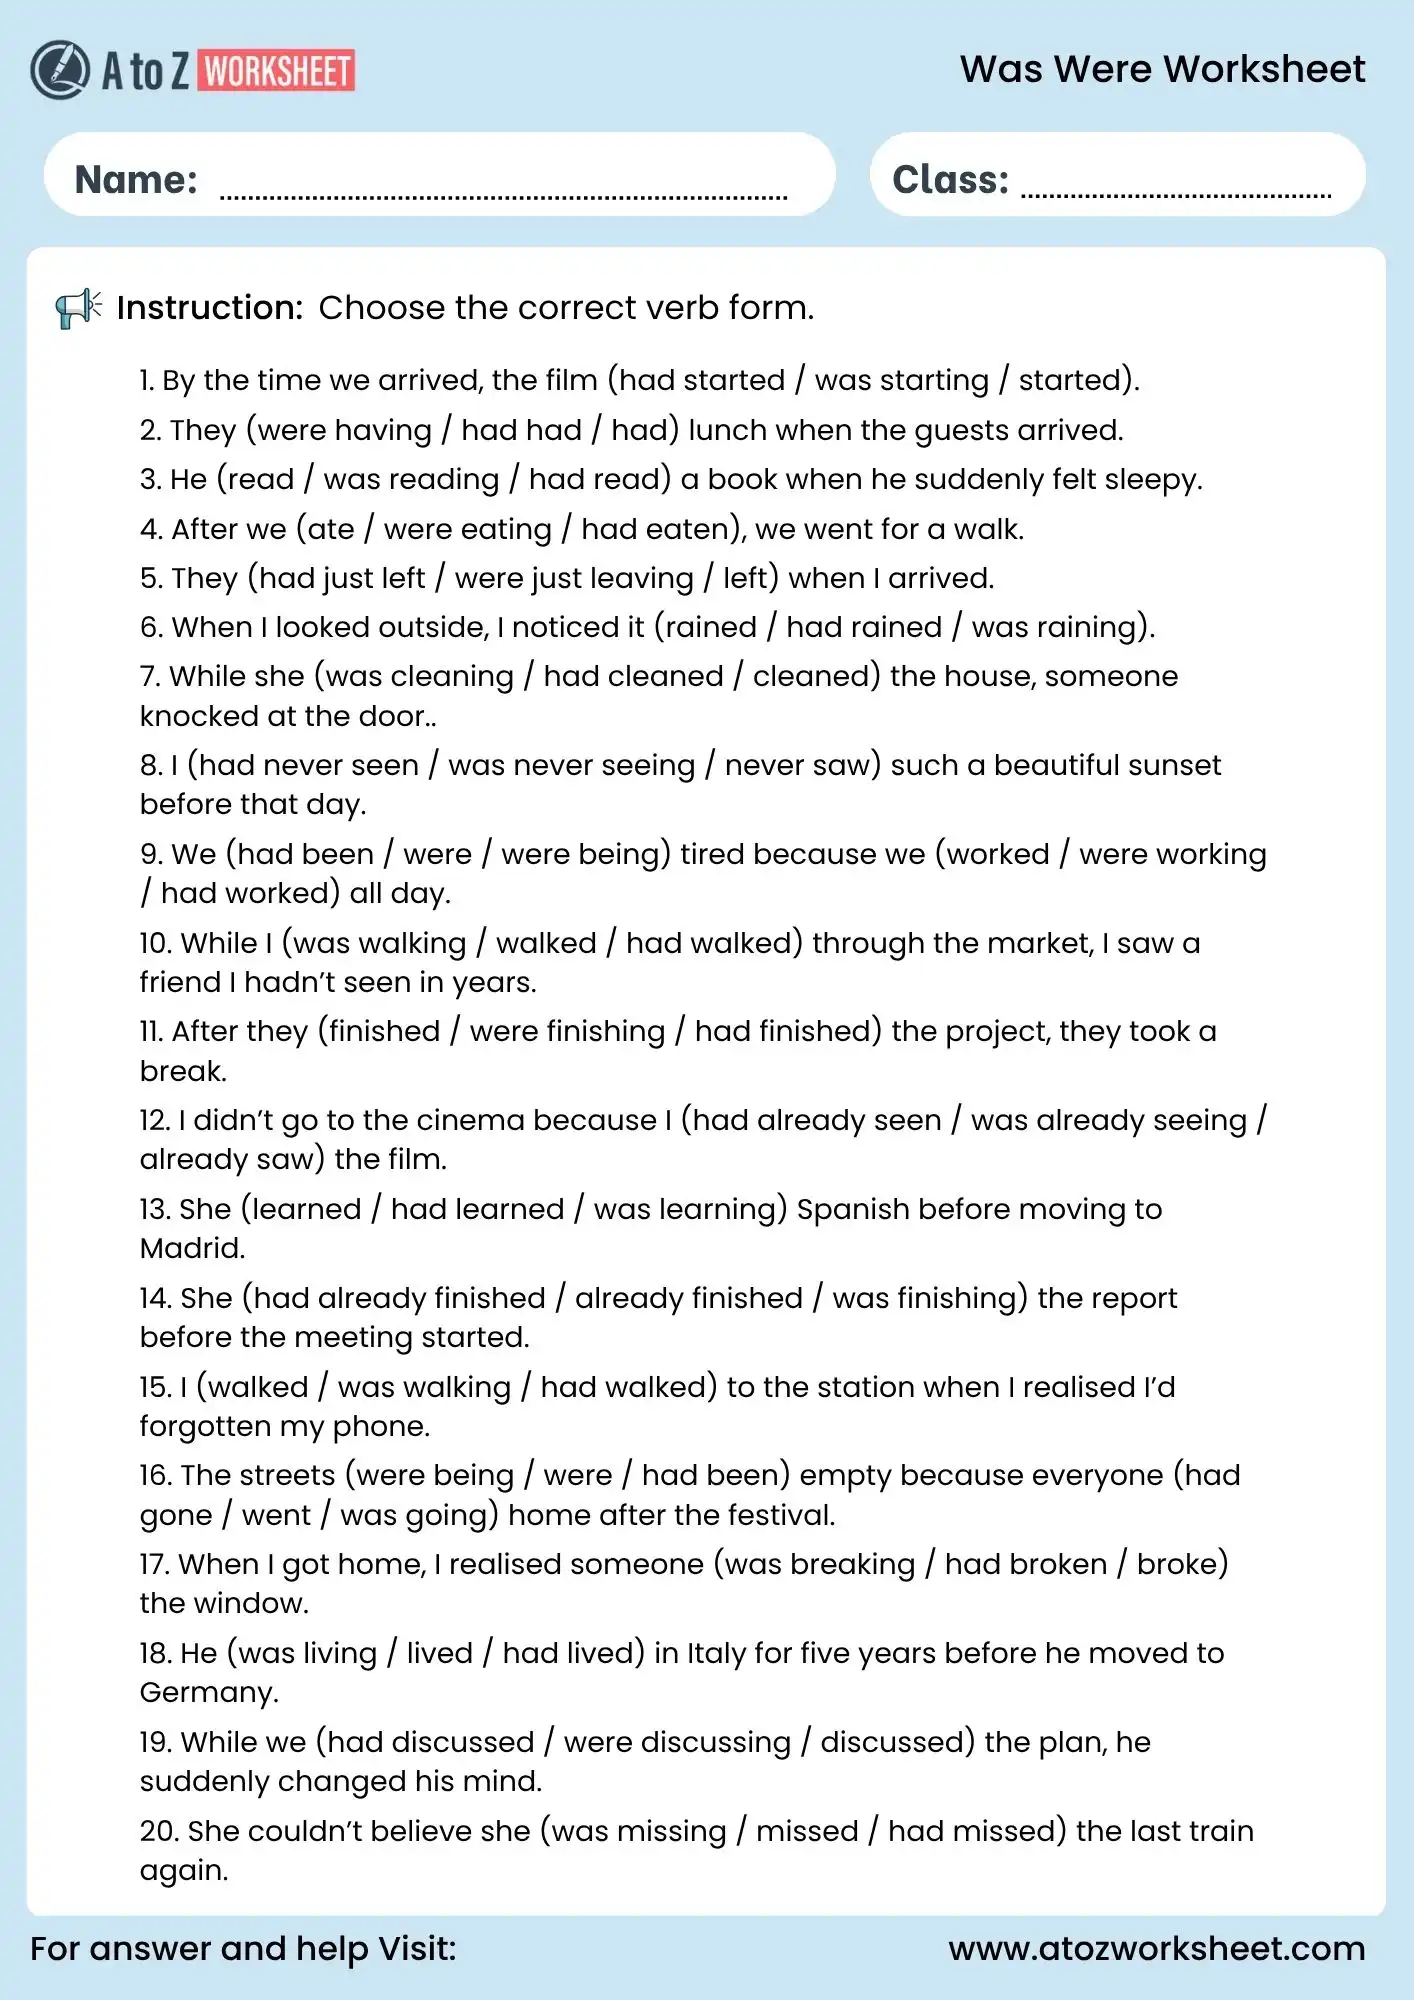Select 'had finished' in question 11
The height and width of the screenshot is (2000, 1414).
pos(782,1031)
